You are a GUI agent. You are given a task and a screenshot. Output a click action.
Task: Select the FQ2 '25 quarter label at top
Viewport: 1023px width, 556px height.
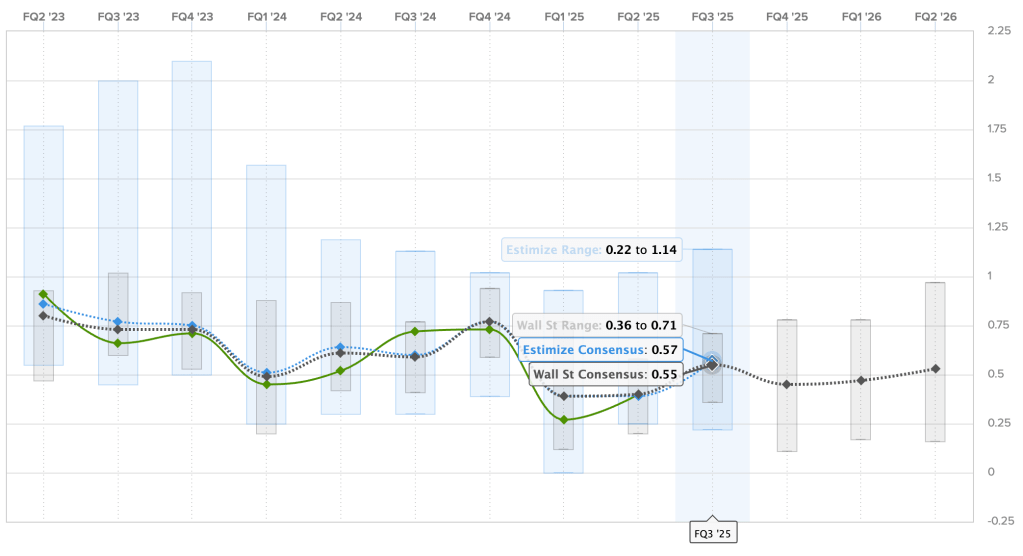(638, 17)
